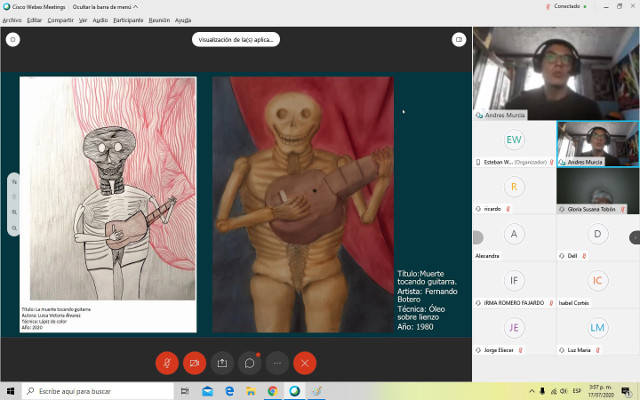Click 'Año: 1980' caption text
Image resolution: width=640 pixels, height=400 pixels.
click(x=415, y=327)
